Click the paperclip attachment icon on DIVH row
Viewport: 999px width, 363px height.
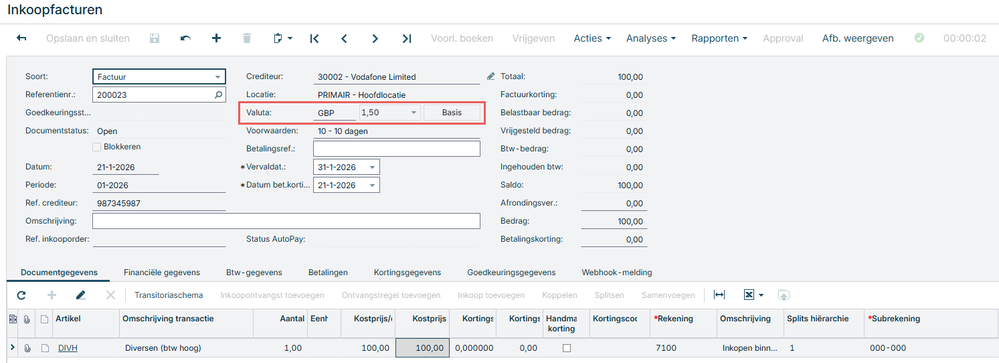[x=27, y=348]
